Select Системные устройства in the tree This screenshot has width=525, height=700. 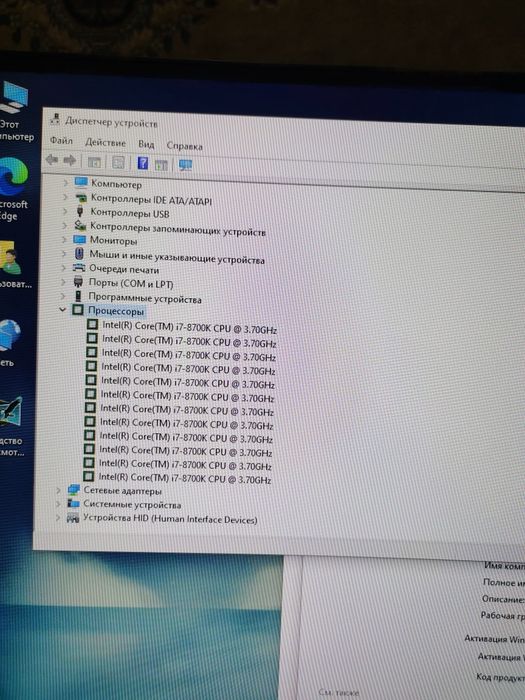pyautogui.click(x=132, y=504)
